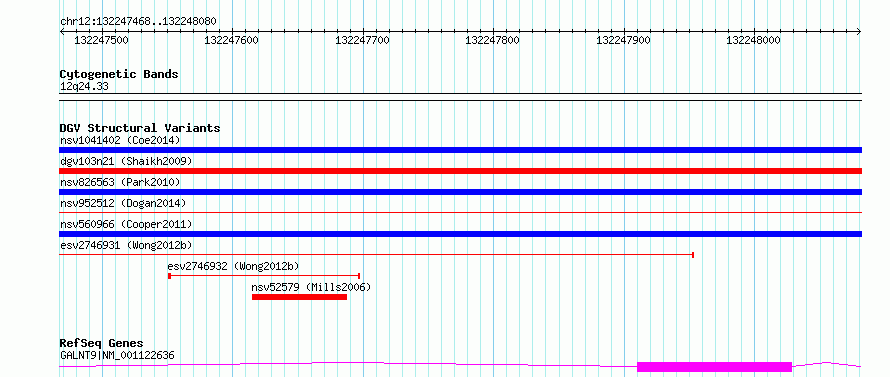Click the 132247900 ruler position label
890x377 pixels.
[623, 41]
